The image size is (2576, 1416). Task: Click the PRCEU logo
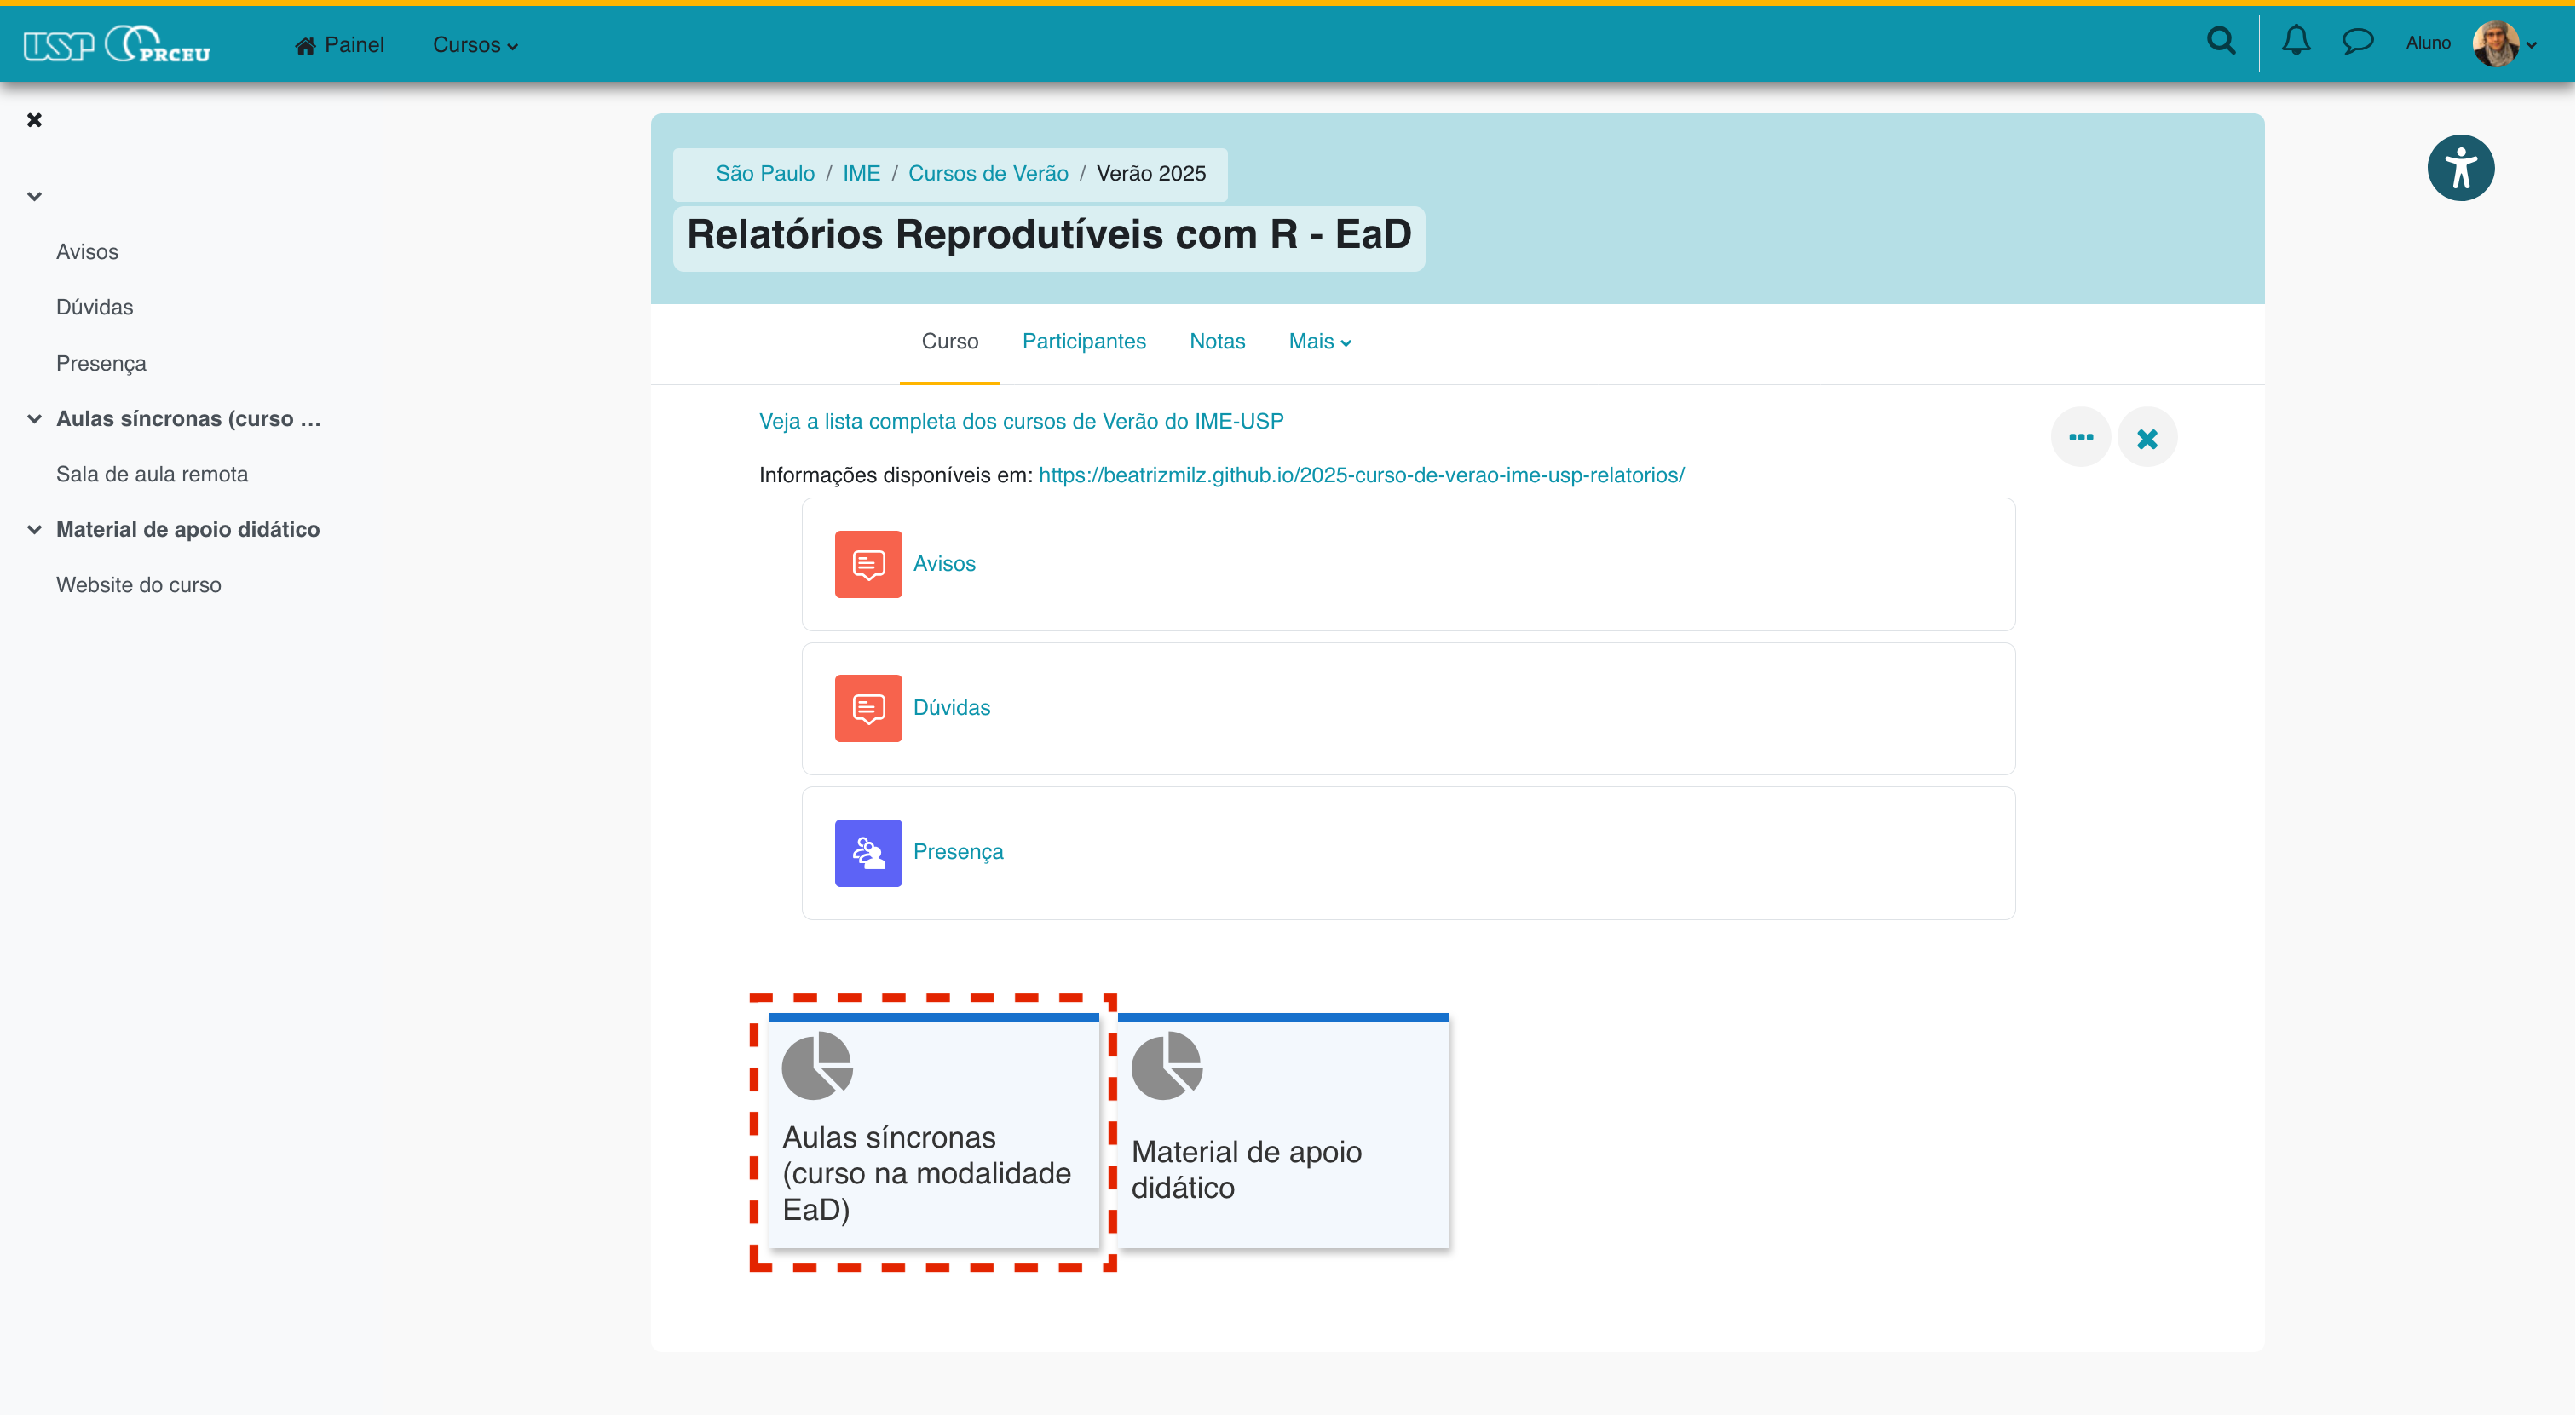coord(158,44)
